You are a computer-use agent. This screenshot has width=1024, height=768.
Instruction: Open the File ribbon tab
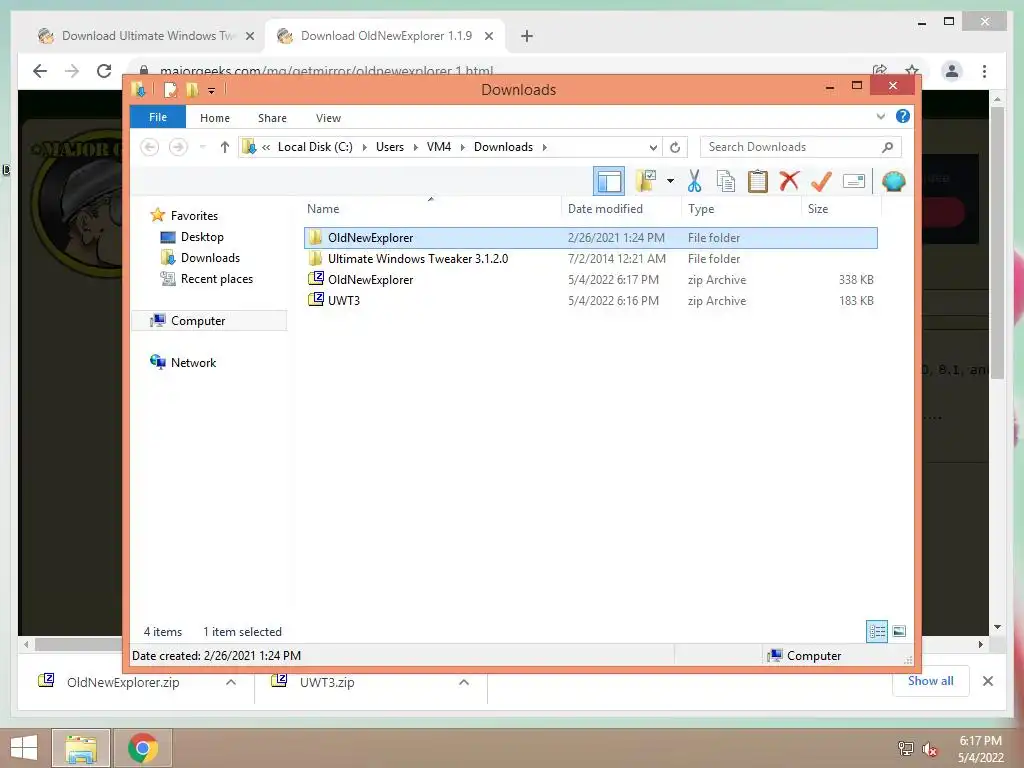tap(158, 118)
